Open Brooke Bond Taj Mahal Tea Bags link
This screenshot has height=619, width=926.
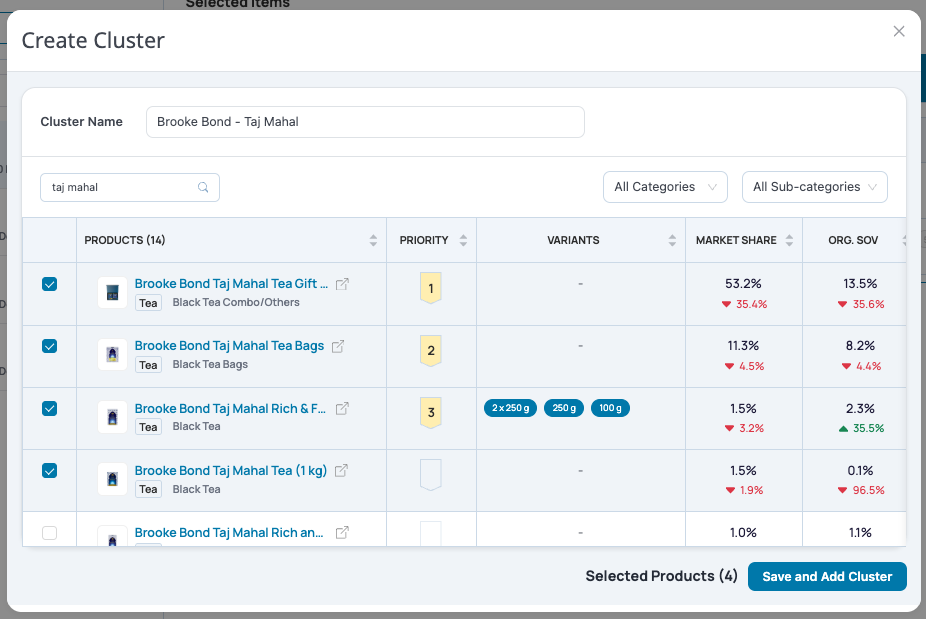229,346
